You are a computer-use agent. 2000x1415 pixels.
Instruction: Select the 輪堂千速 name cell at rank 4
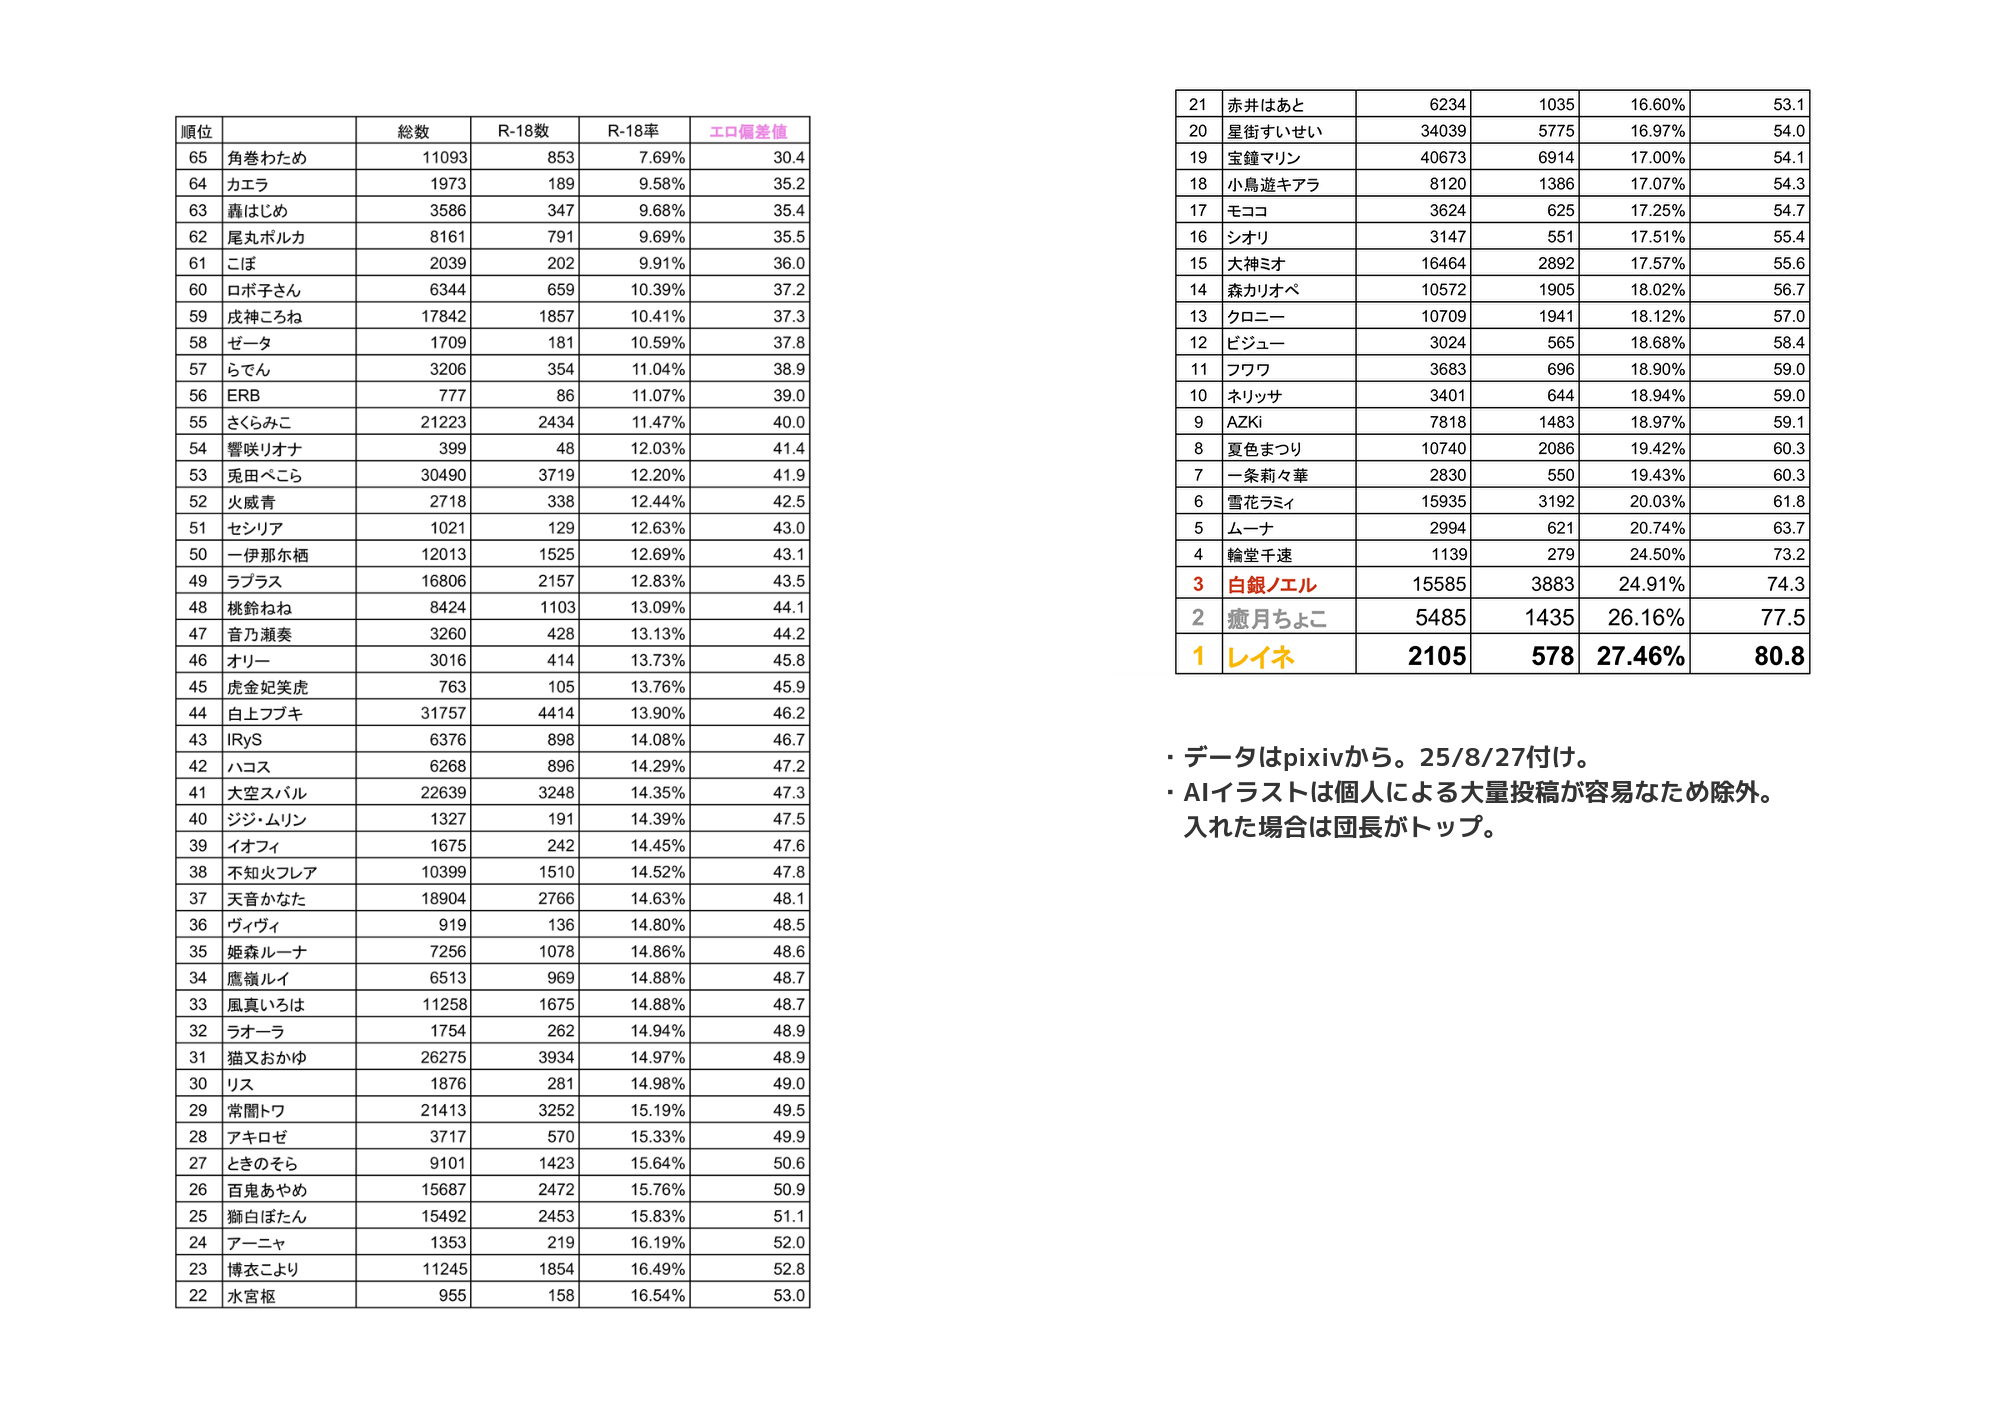(x=1259, y=555)
